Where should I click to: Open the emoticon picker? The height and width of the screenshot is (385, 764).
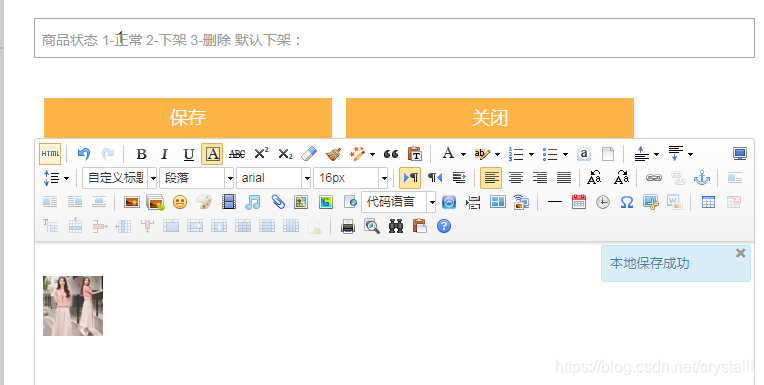pos(180,202)
